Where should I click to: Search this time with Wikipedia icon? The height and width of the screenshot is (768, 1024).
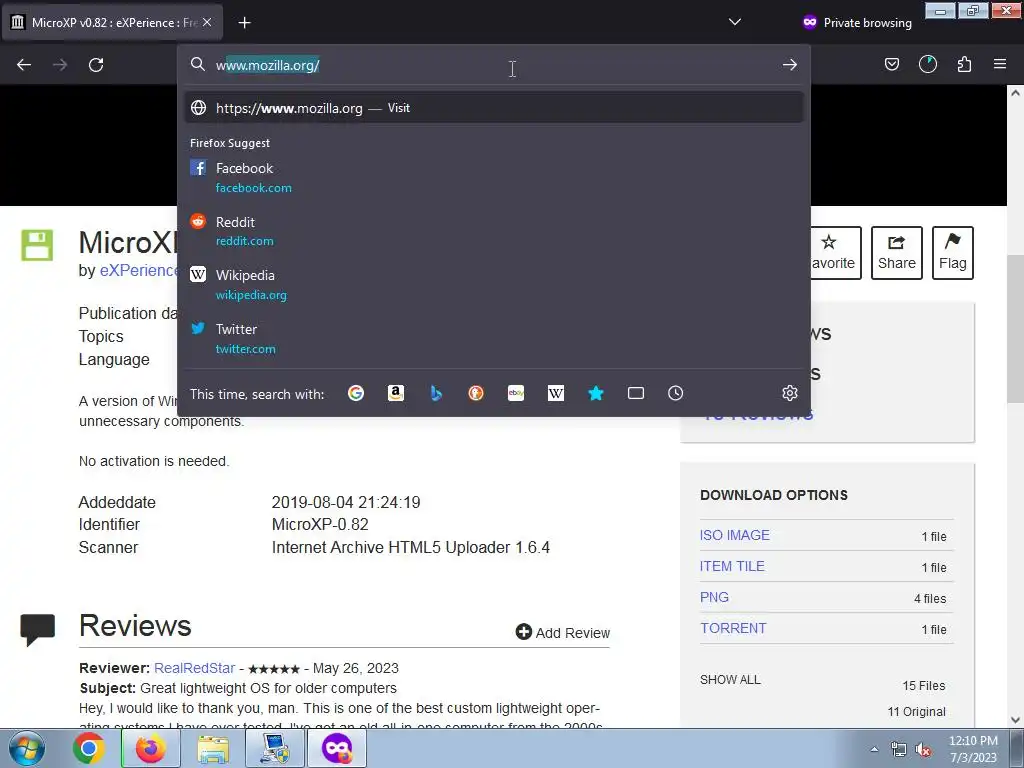click(x=556, y=393)
